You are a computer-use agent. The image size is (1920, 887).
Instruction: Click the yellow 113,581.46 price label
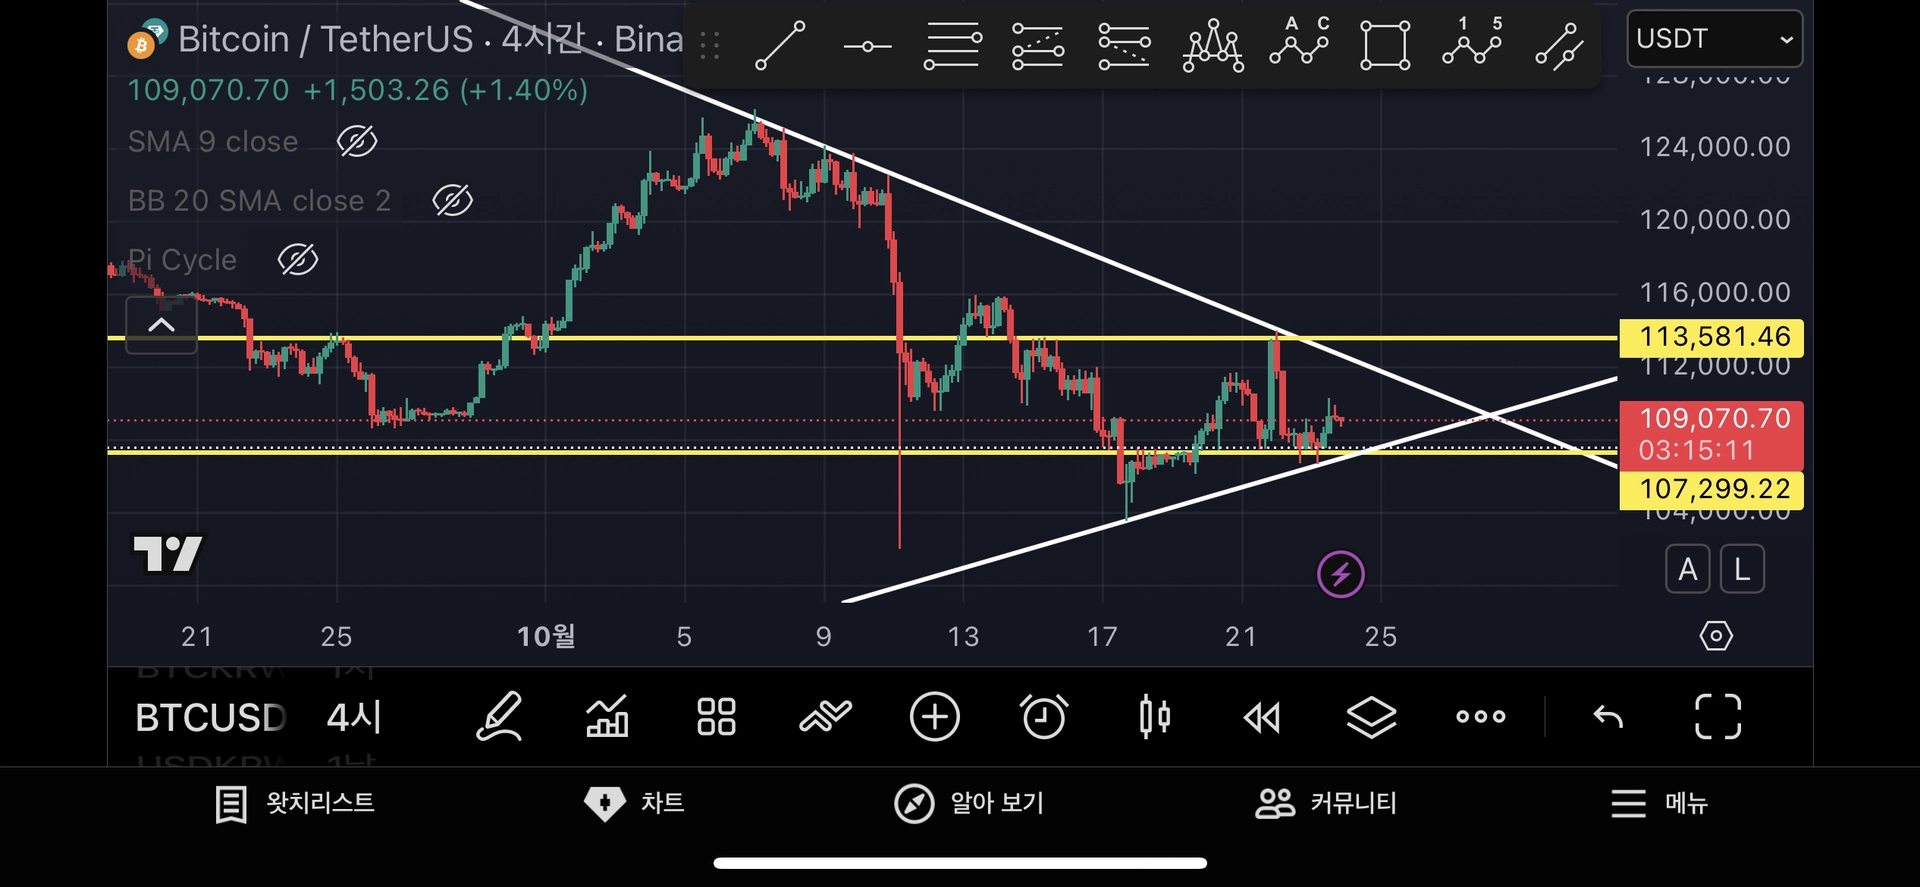click(1712, 337)
